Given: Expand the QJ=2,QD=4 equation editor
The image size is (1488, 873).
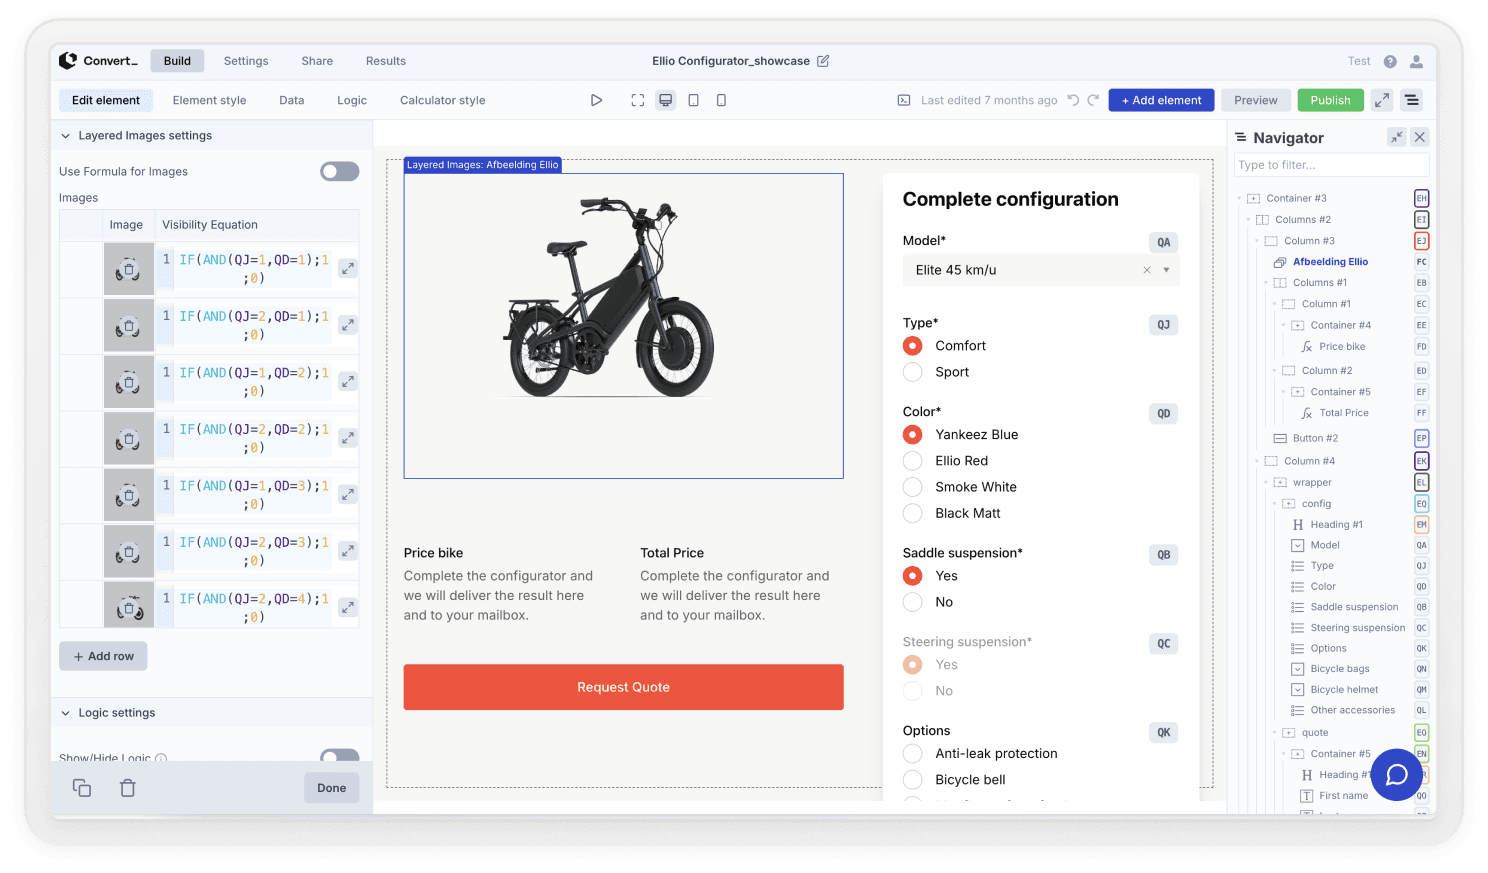Looking at the screenshot, I should click(x=348, y=607).
